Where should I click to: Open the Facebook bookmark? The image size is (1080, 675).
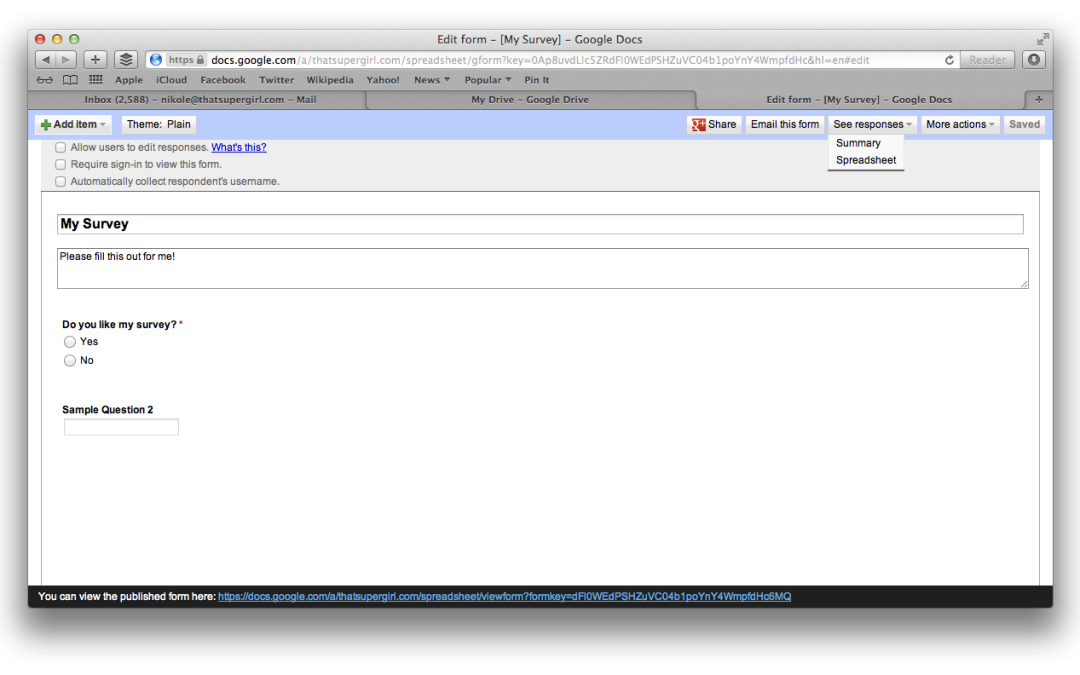(222, 80)
